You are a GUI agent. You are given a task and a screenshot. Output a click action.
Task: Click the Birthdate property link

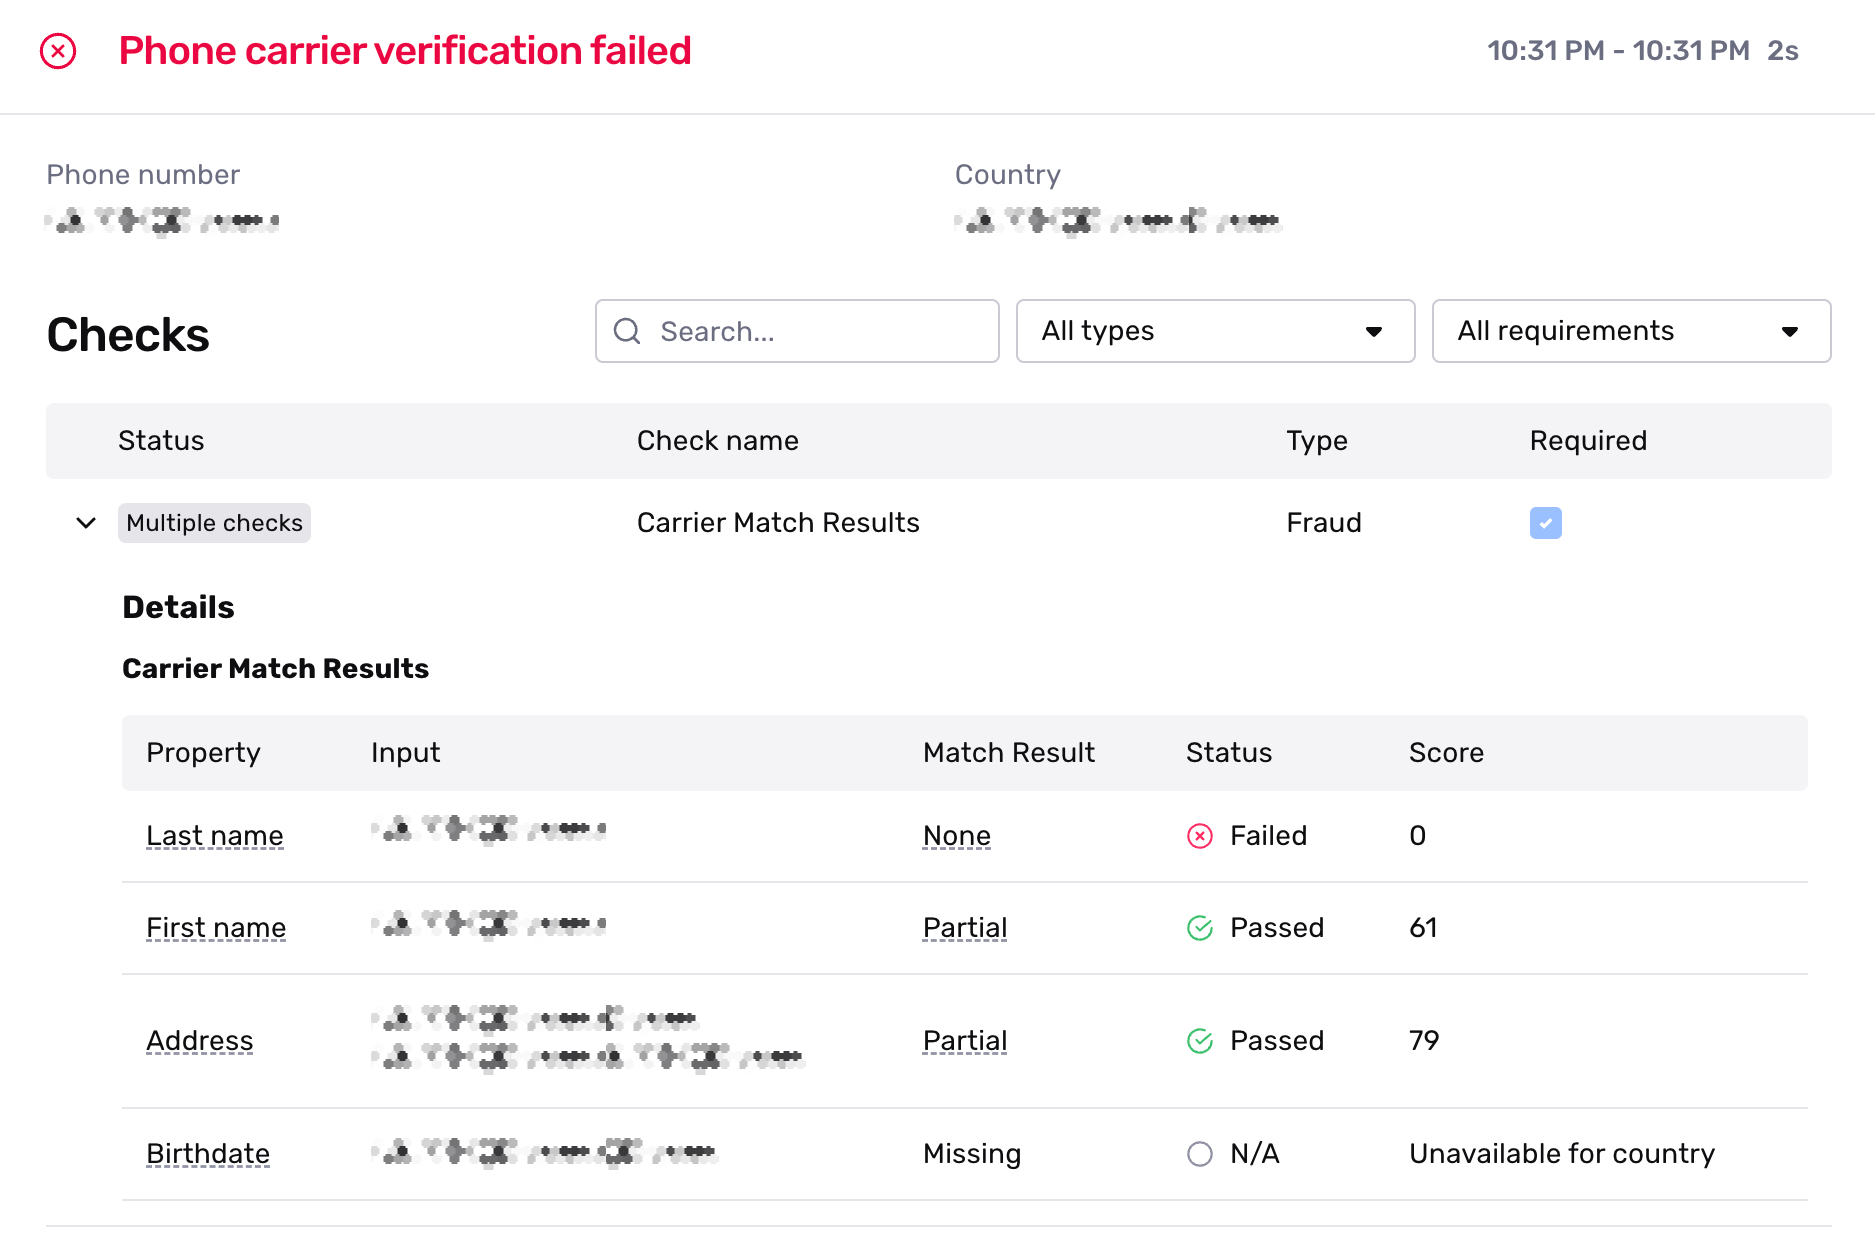(x=208, y=1154)
